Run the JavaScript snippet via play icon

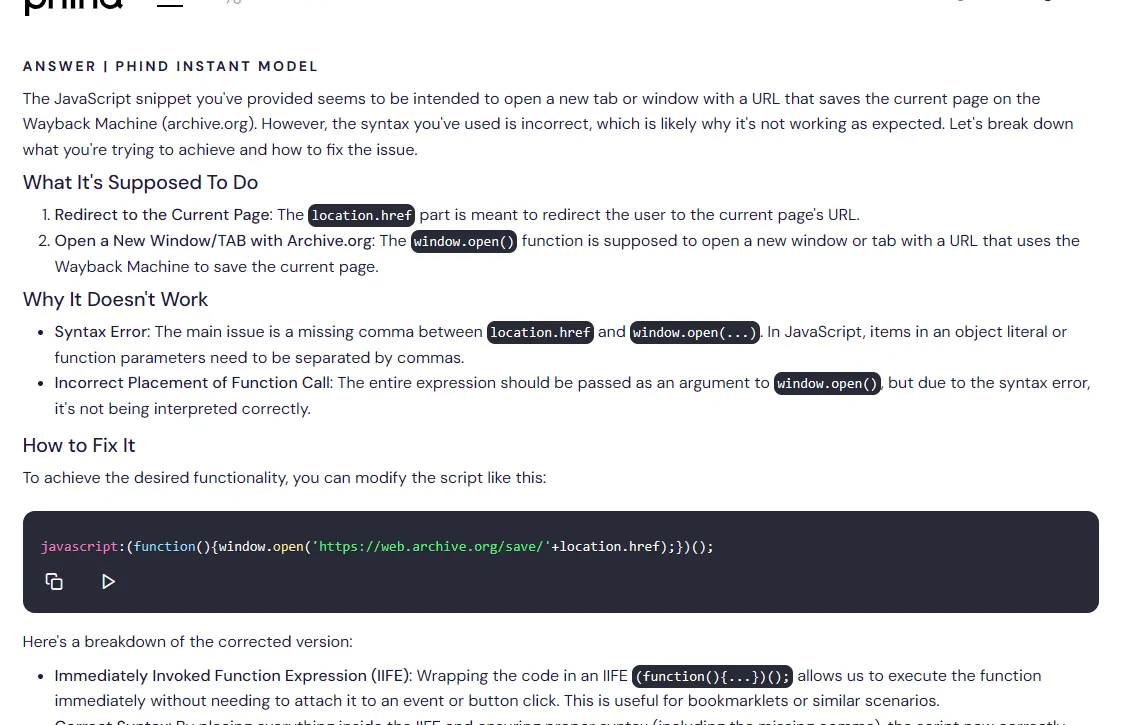(108, 581)
